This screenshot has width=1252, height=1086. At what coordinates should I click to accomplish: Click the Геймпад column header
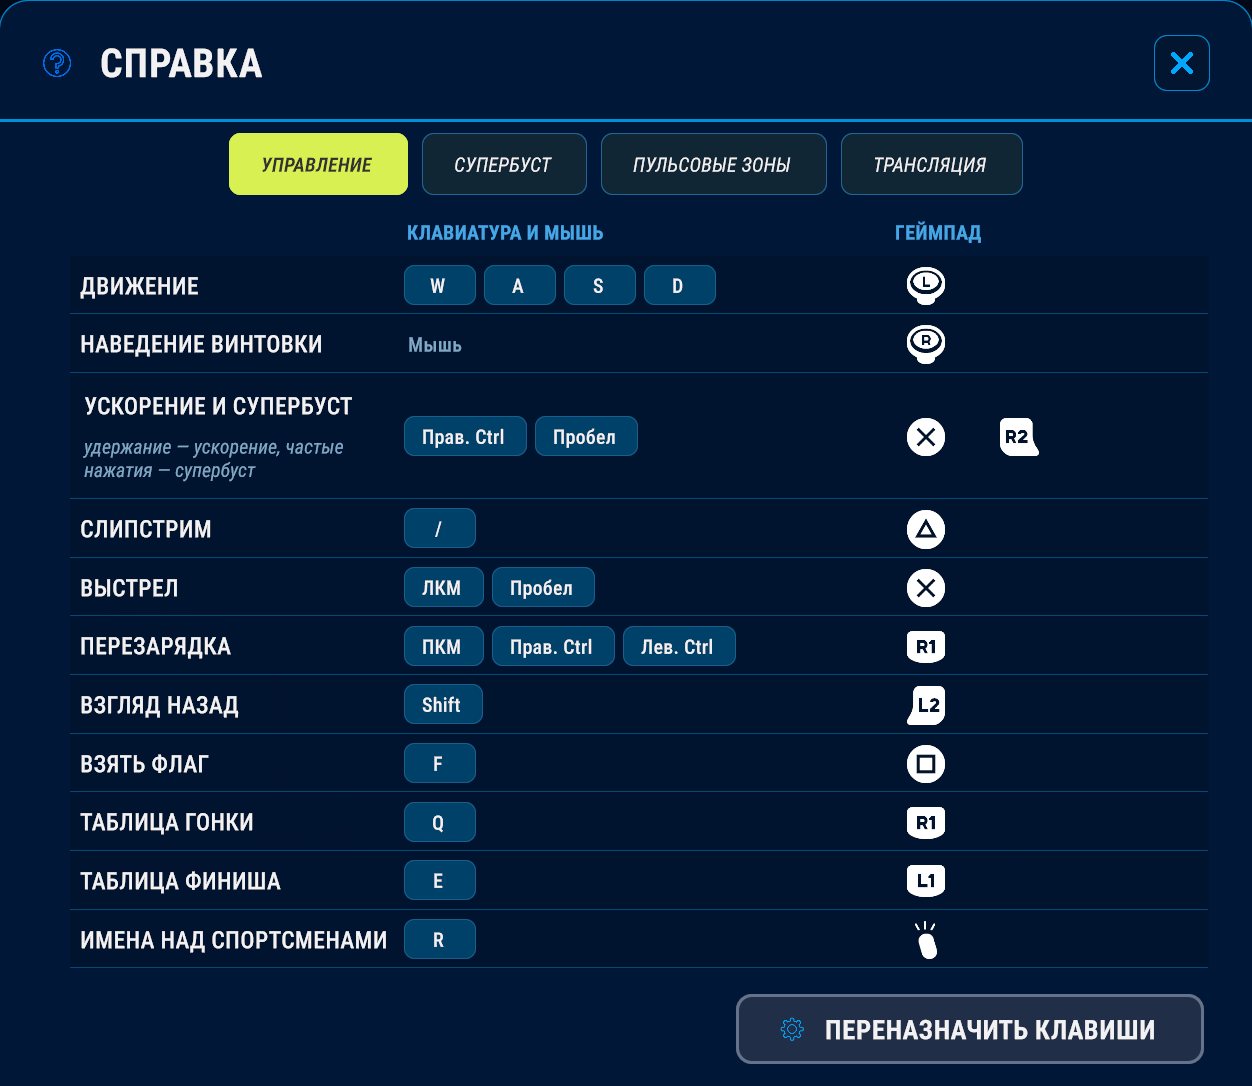[938, 233]
